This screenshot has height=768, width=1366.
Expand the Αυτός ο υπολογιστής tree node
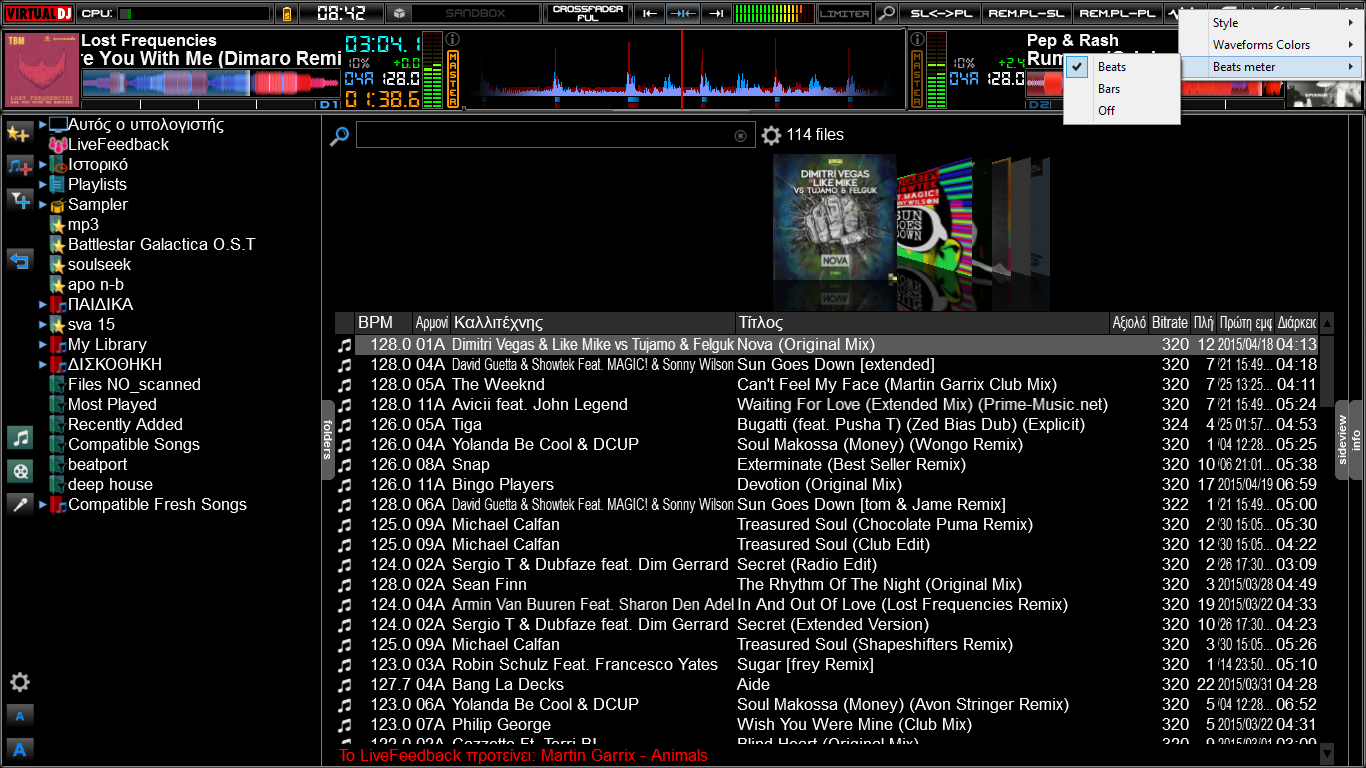43,125
